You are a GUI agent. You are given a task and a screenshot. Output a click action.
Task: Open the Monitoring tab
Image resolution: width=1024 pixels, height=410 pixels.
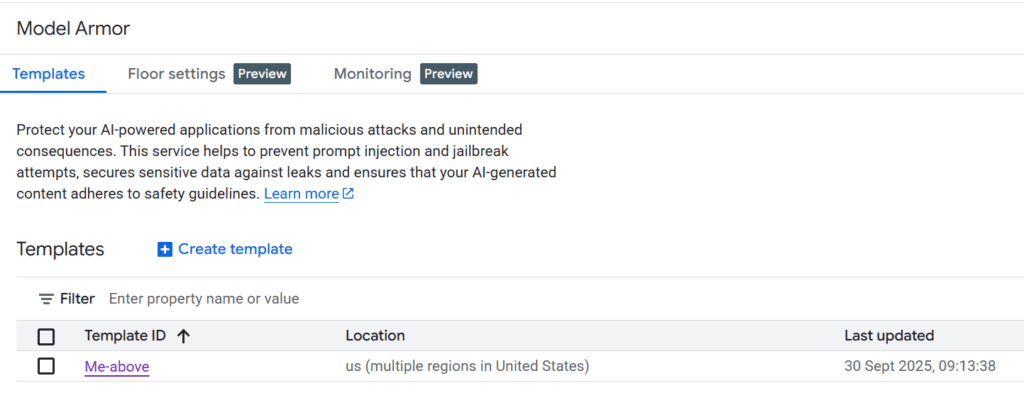coord(372,74)
